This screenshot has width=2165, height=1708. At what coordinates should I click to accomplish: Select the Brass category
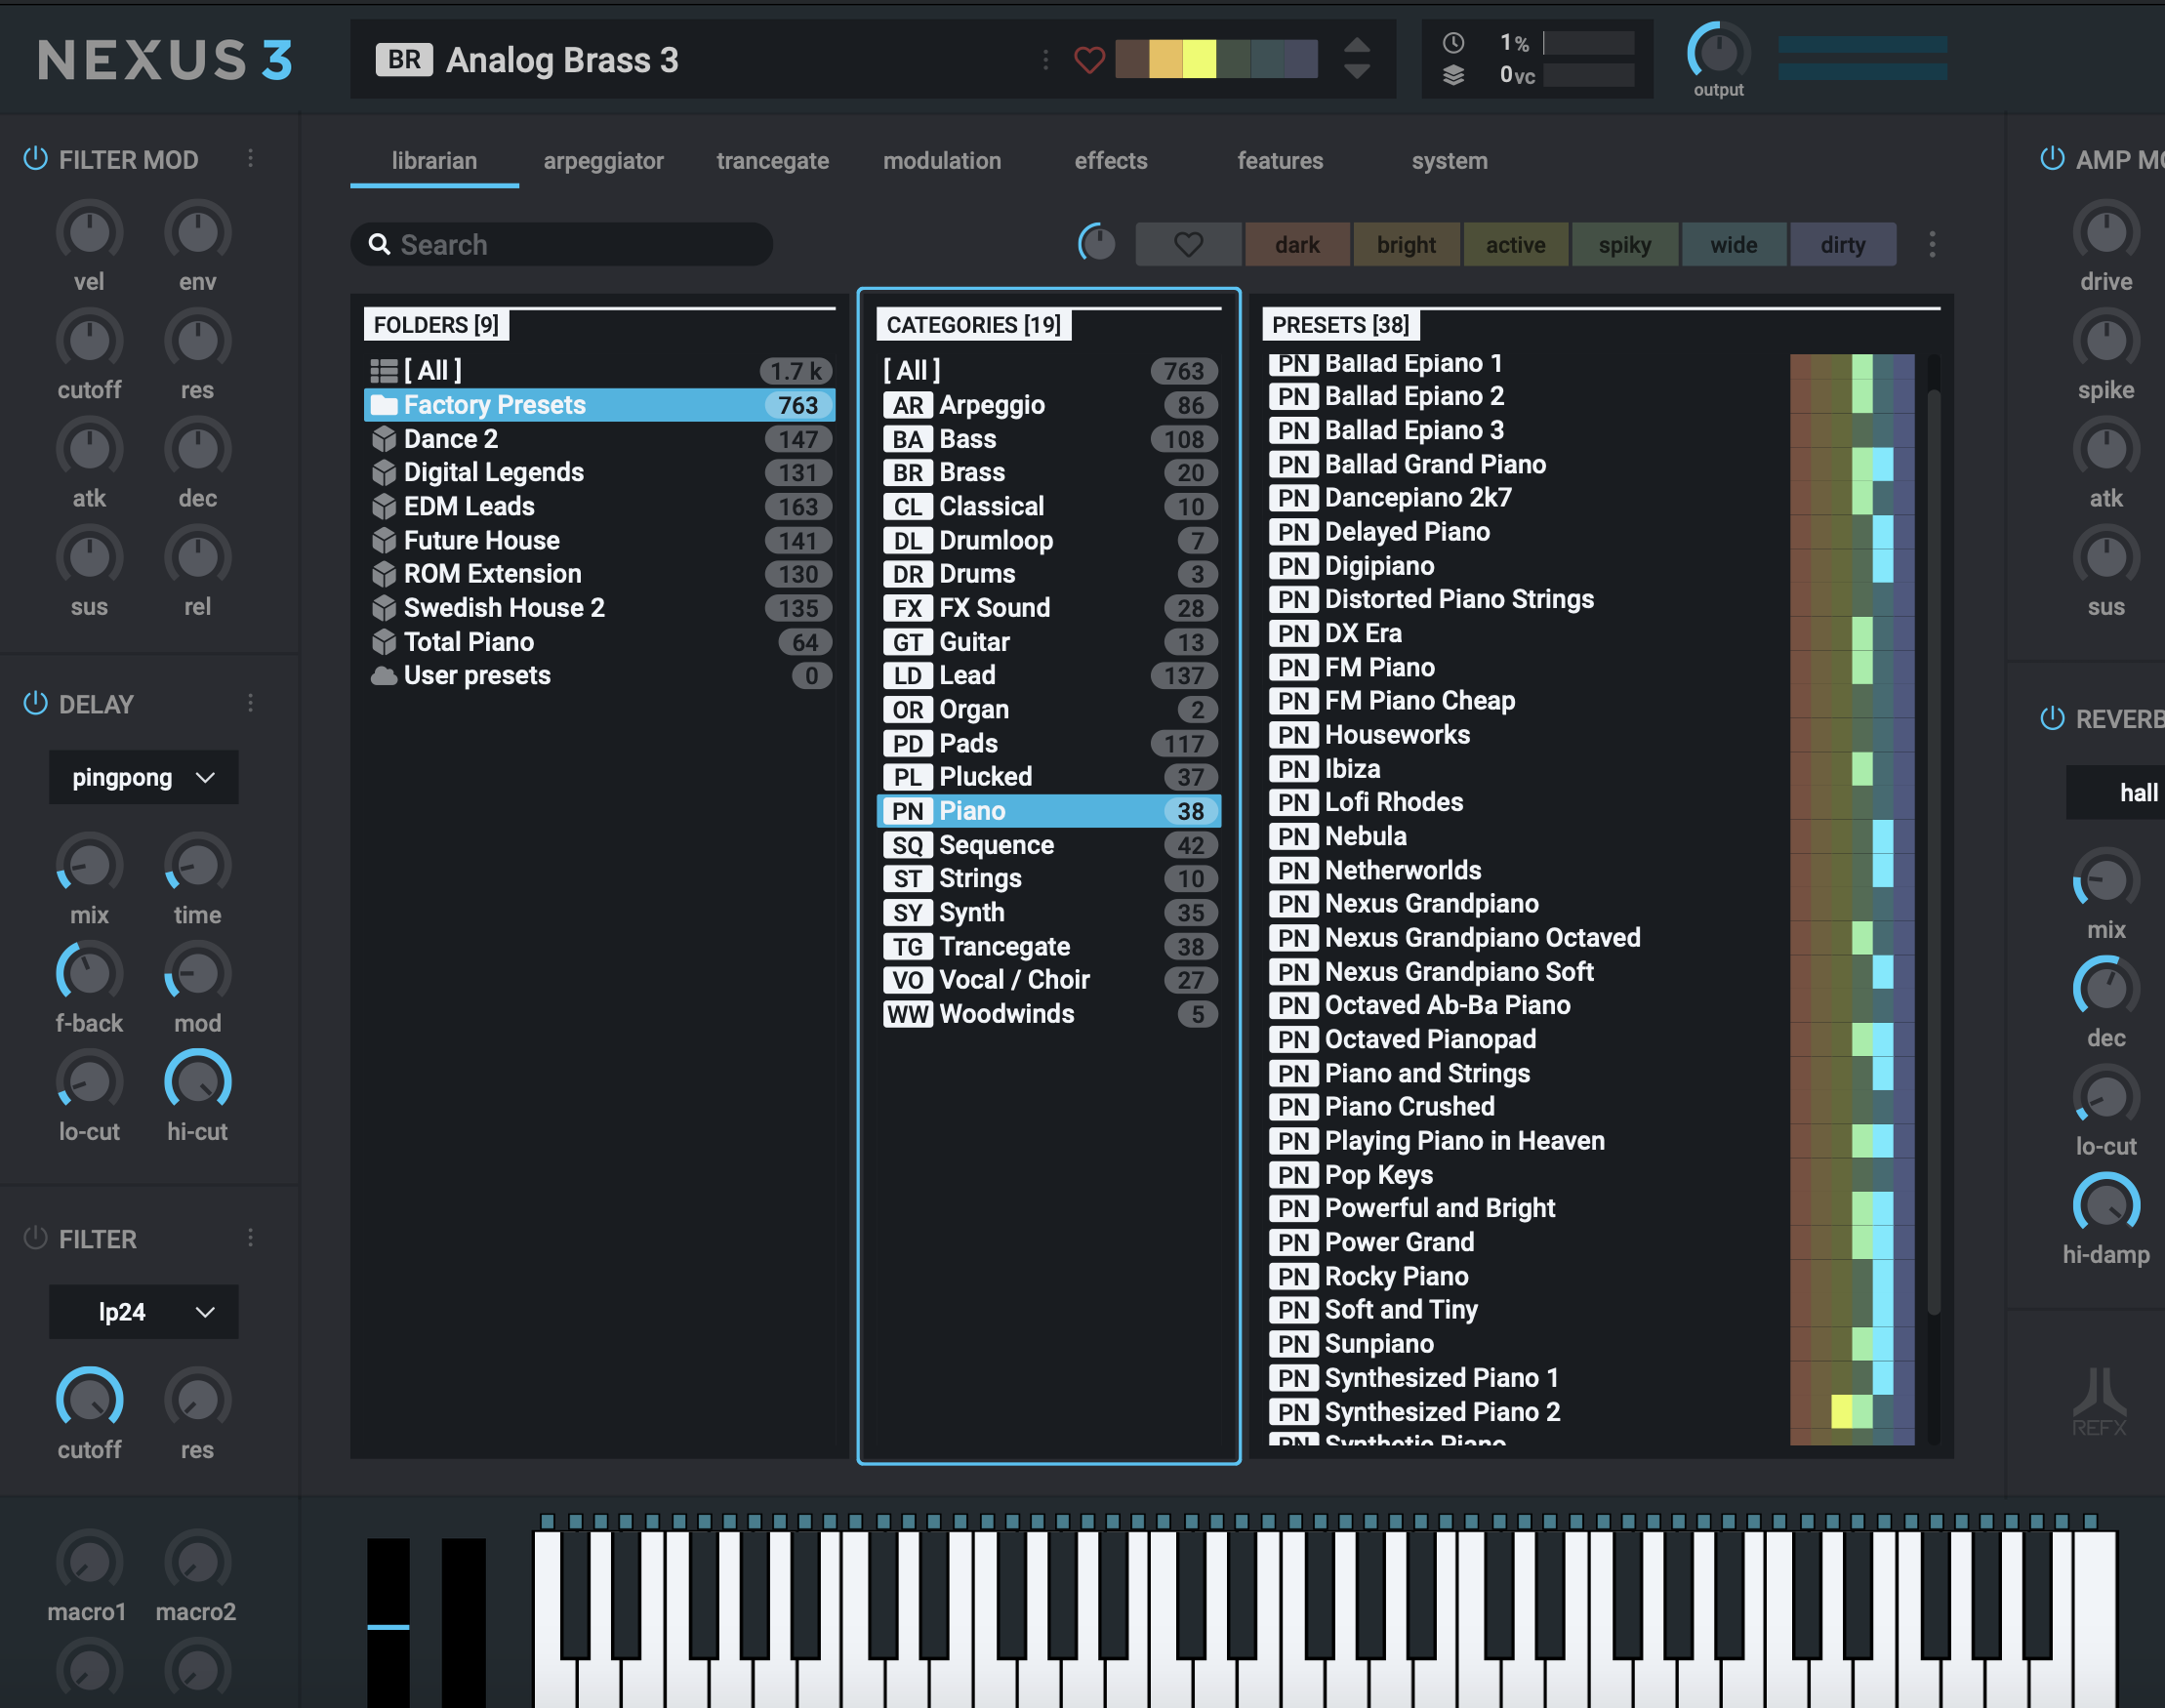tap(1048, 472)
